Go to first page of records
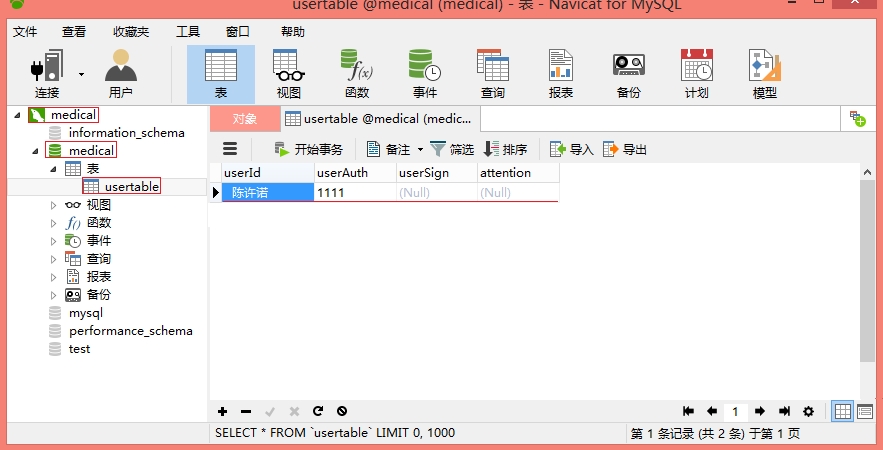883x450 pixels. click(x=688, y=411)
